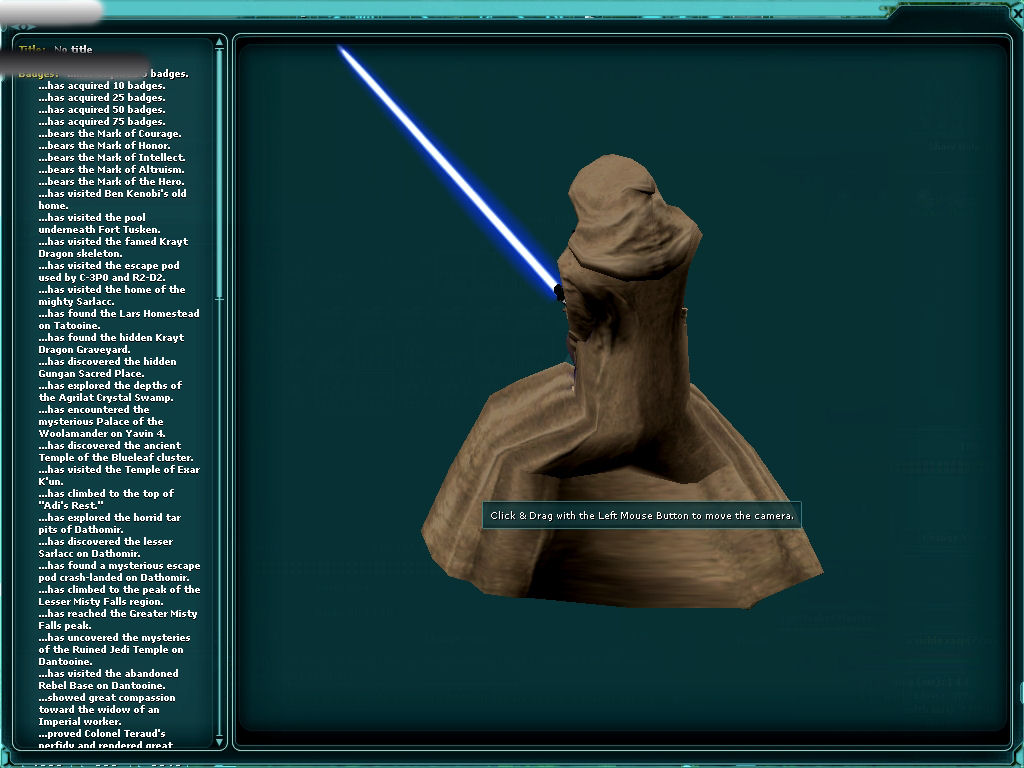Select '...bears the Mark of Courage.' badge
This screenshot has width=1024, height=768.
pos(110,134)
